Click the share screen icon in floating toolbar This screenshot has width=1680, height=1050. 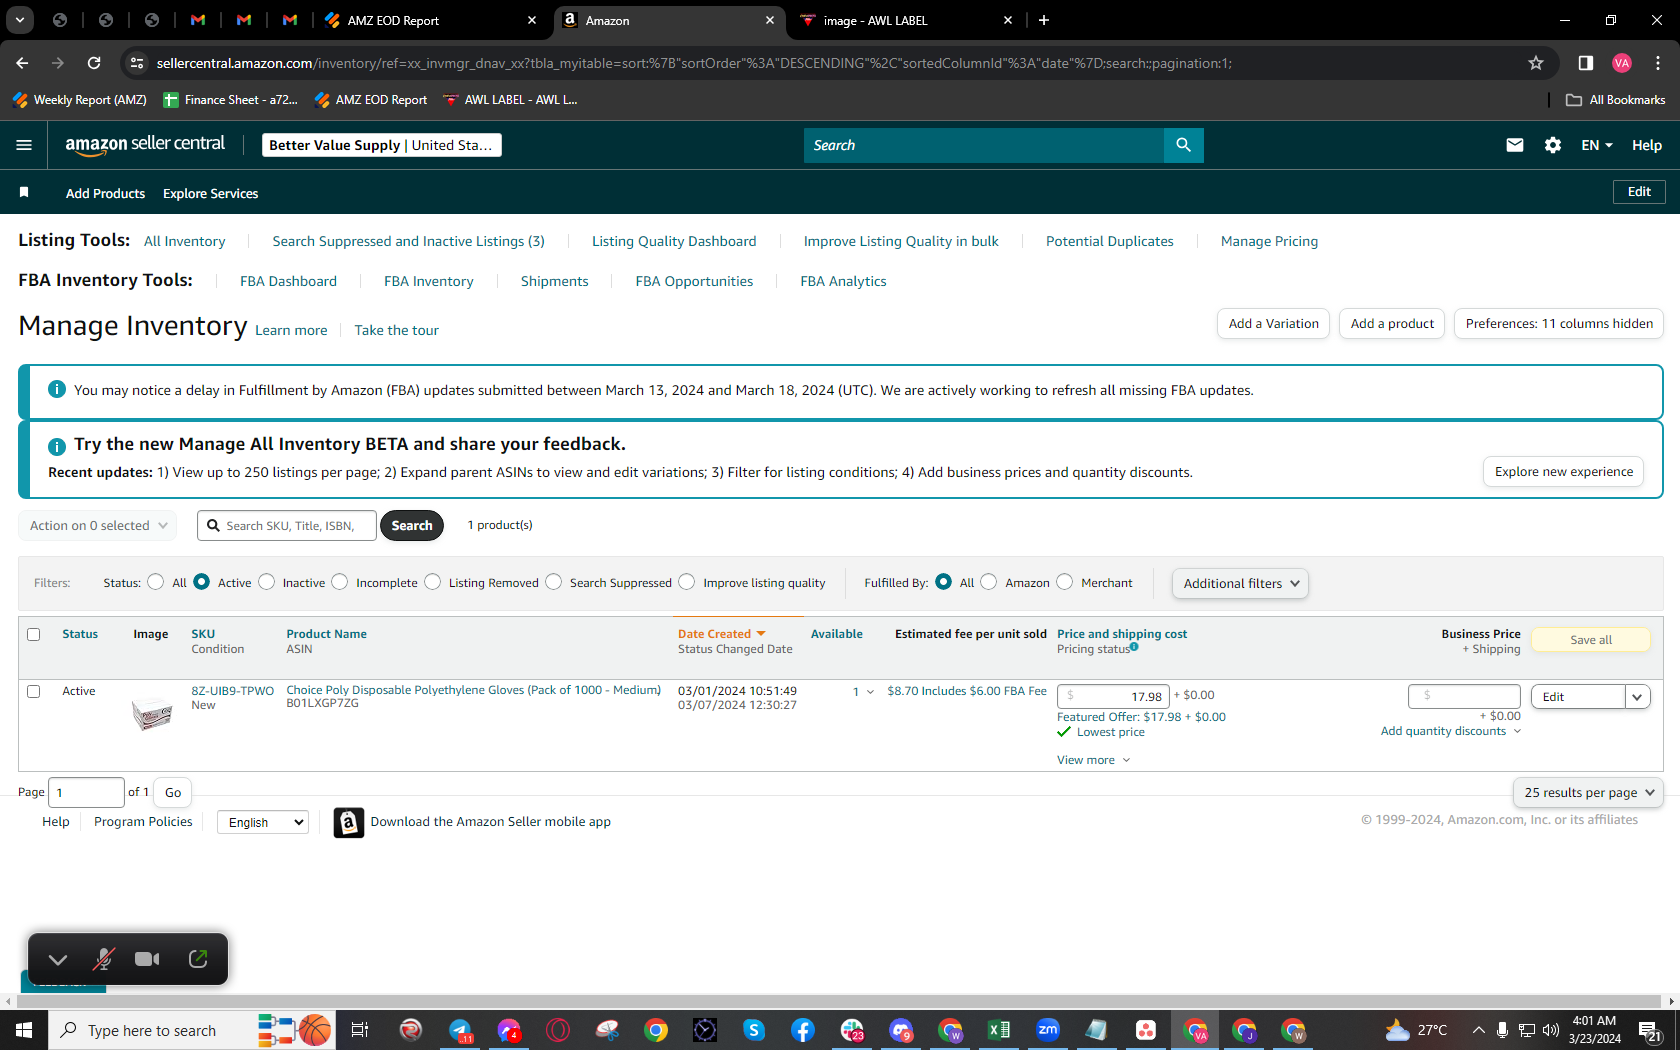tap(198, 959)
